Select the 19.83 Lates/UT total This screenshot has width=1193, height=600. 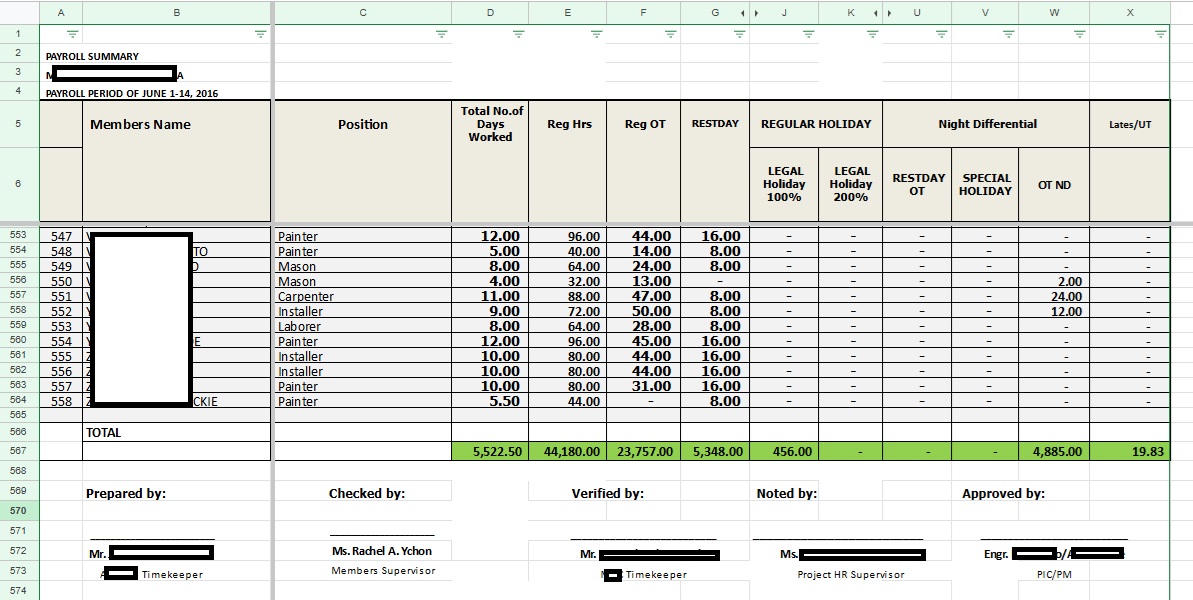pos(1130,451)
